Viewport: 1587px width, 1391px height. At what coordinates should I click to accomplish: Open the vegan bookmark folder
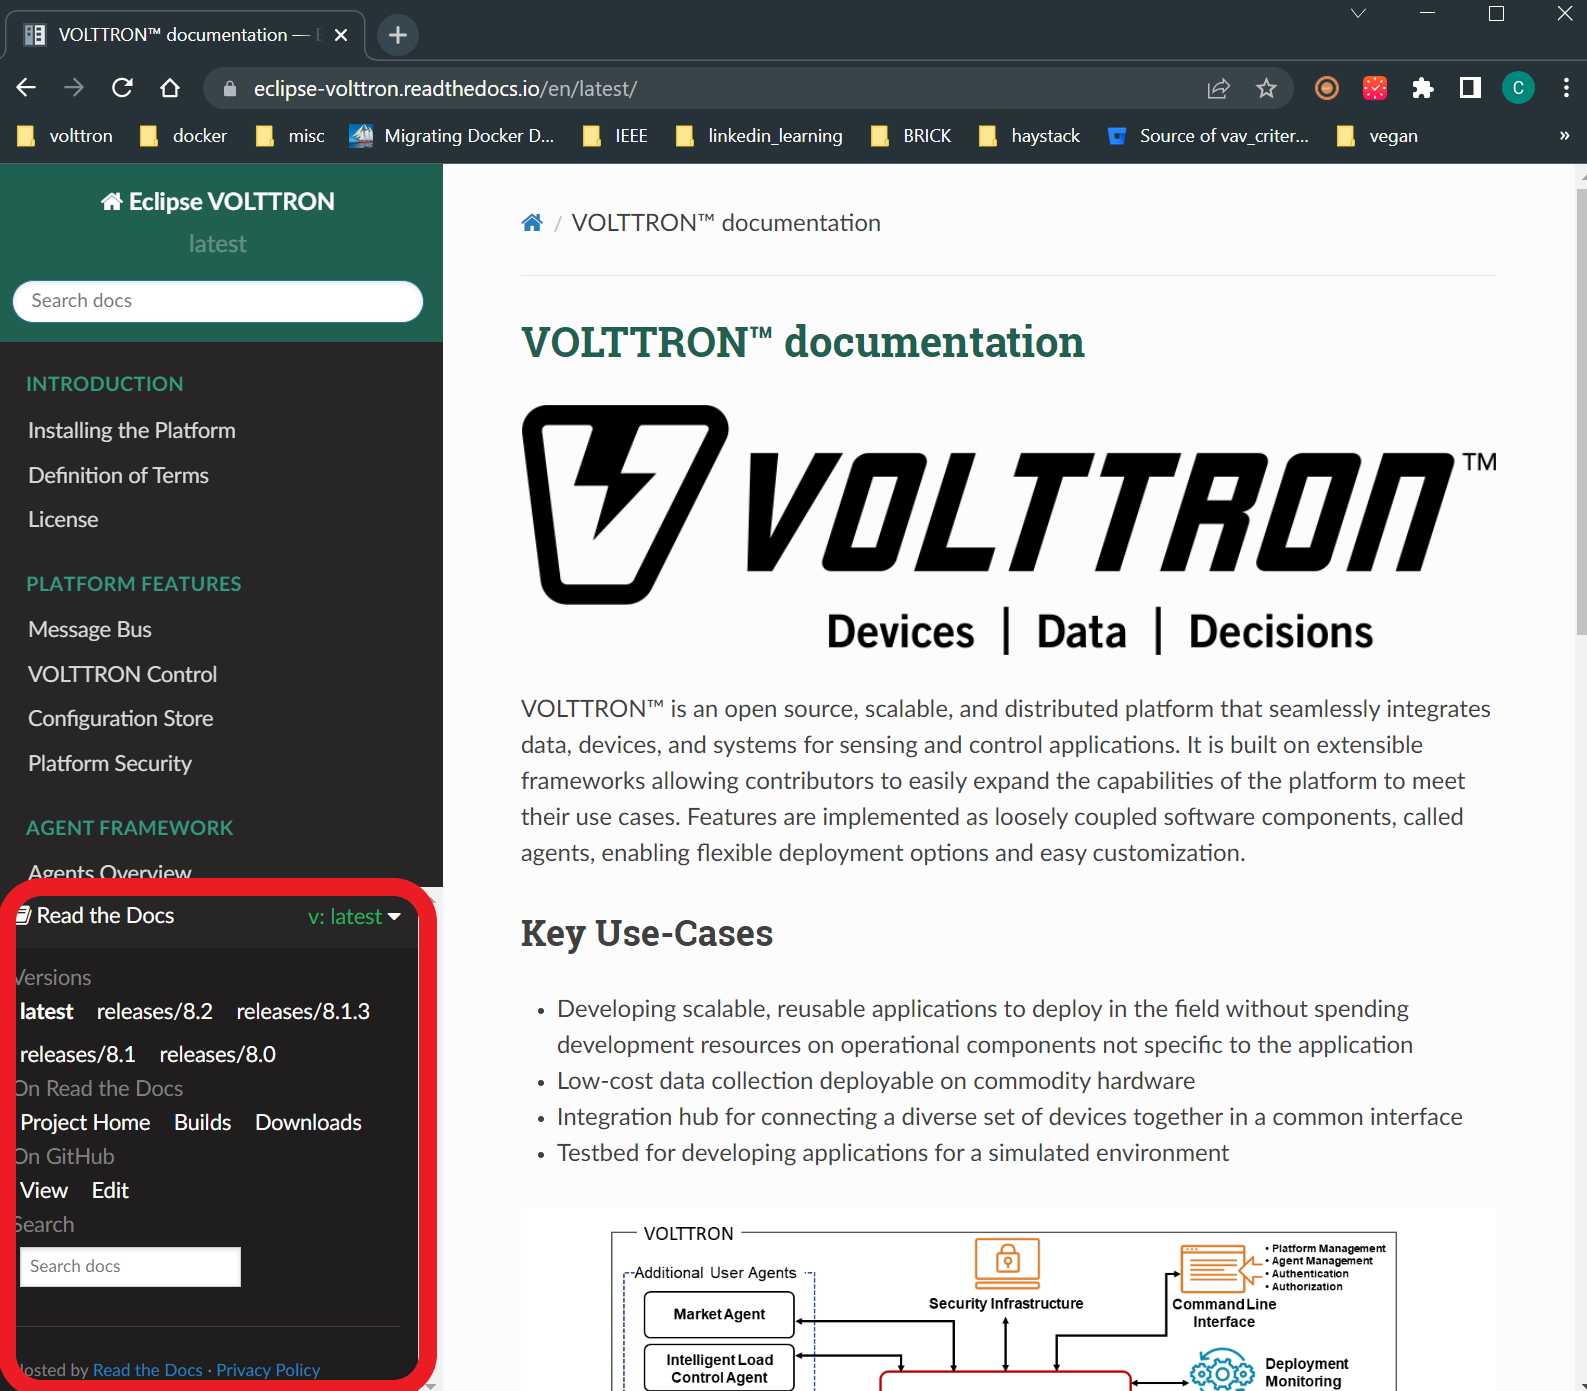pos(1378,136)
